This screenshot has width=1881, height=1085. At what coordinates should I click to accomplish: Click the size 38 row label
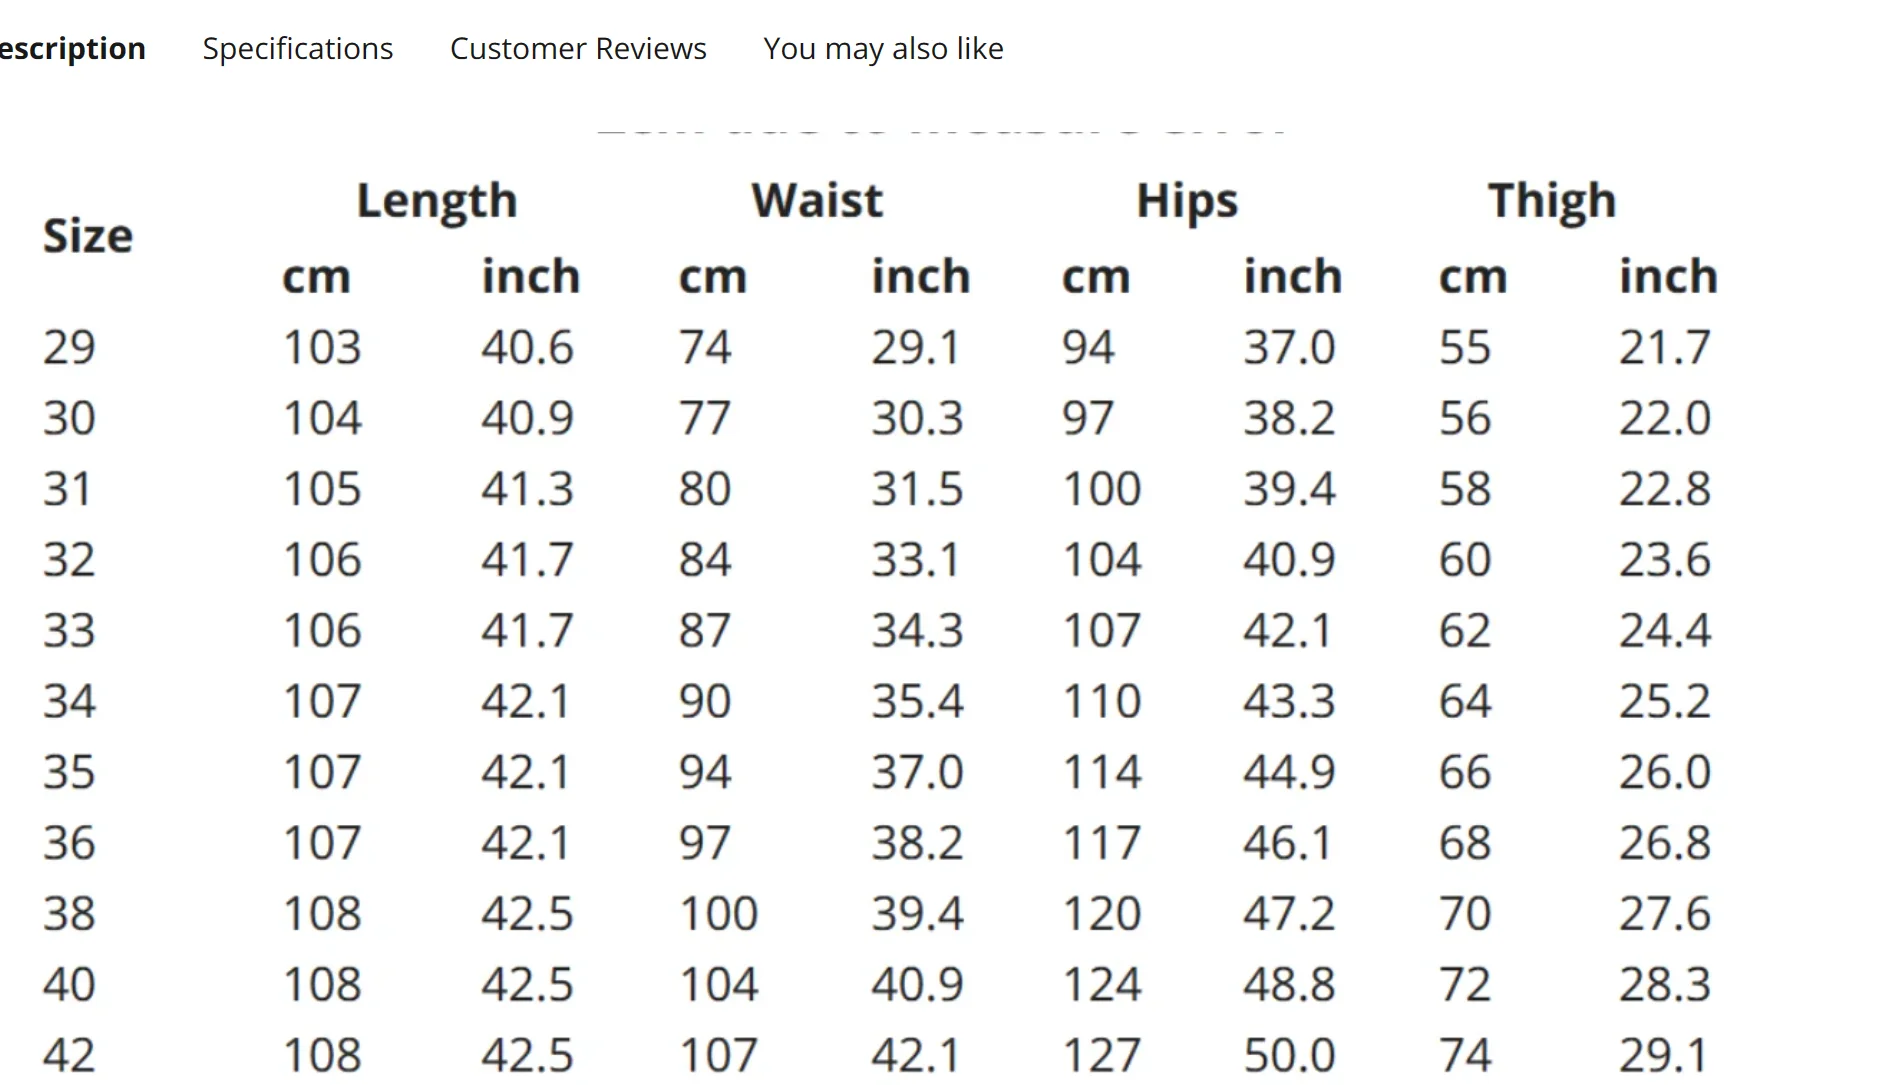tap(69, 913)
